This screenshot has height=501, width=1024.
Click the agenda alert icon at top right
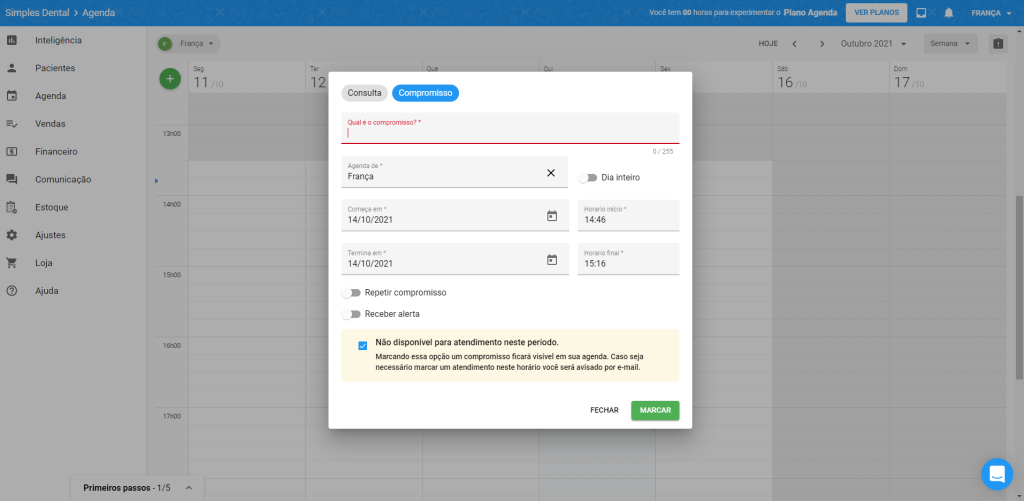[x=998, y=44]
